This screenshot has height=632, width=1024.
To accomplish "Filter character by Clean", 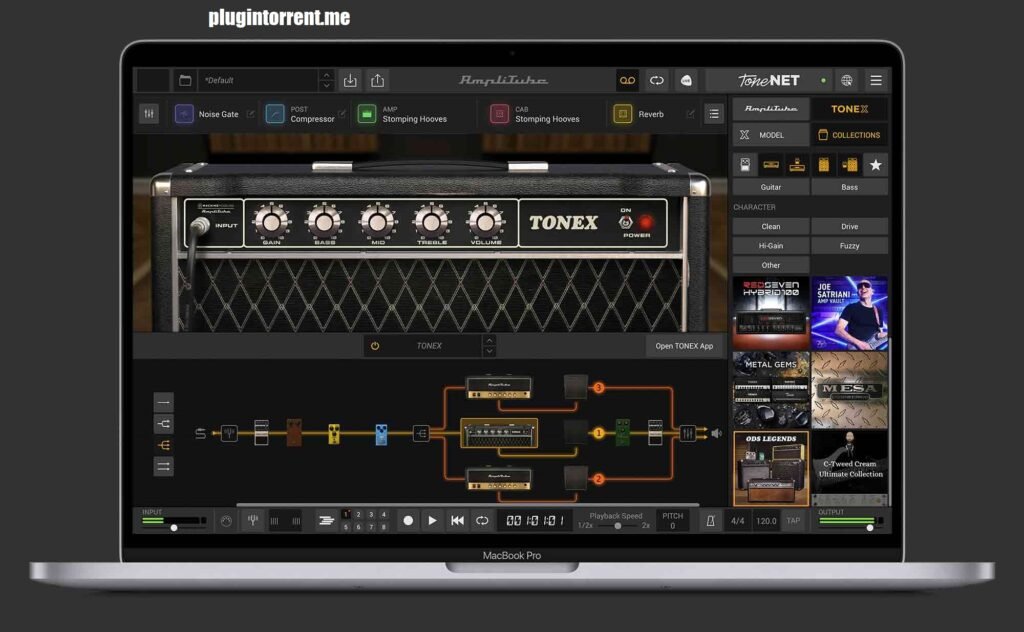I will (771, 227).
